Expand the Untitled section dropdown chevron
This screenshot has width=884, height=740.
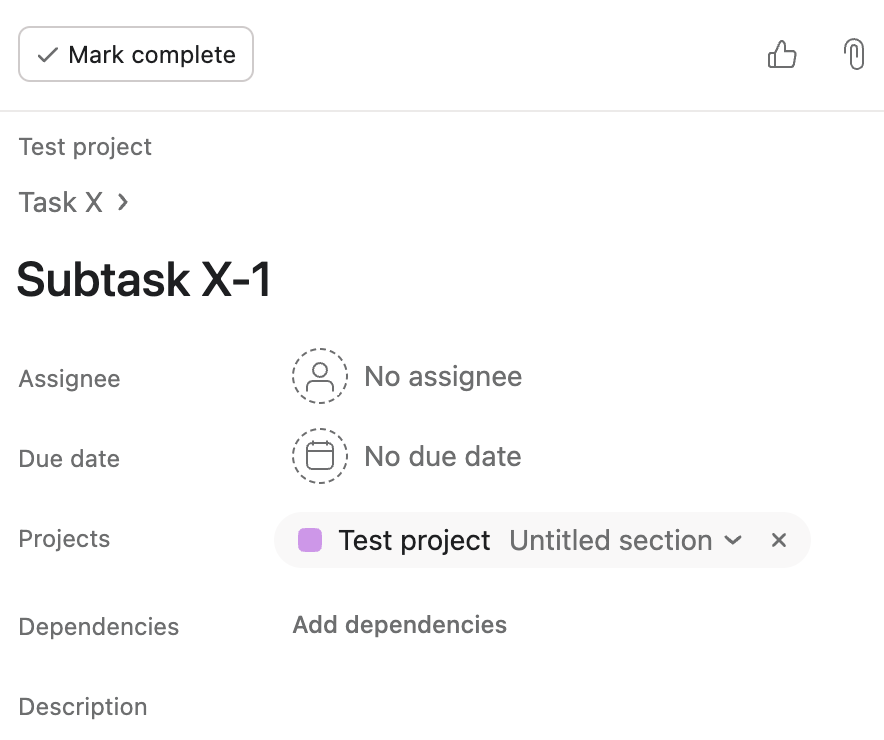(x=734, y=540)
